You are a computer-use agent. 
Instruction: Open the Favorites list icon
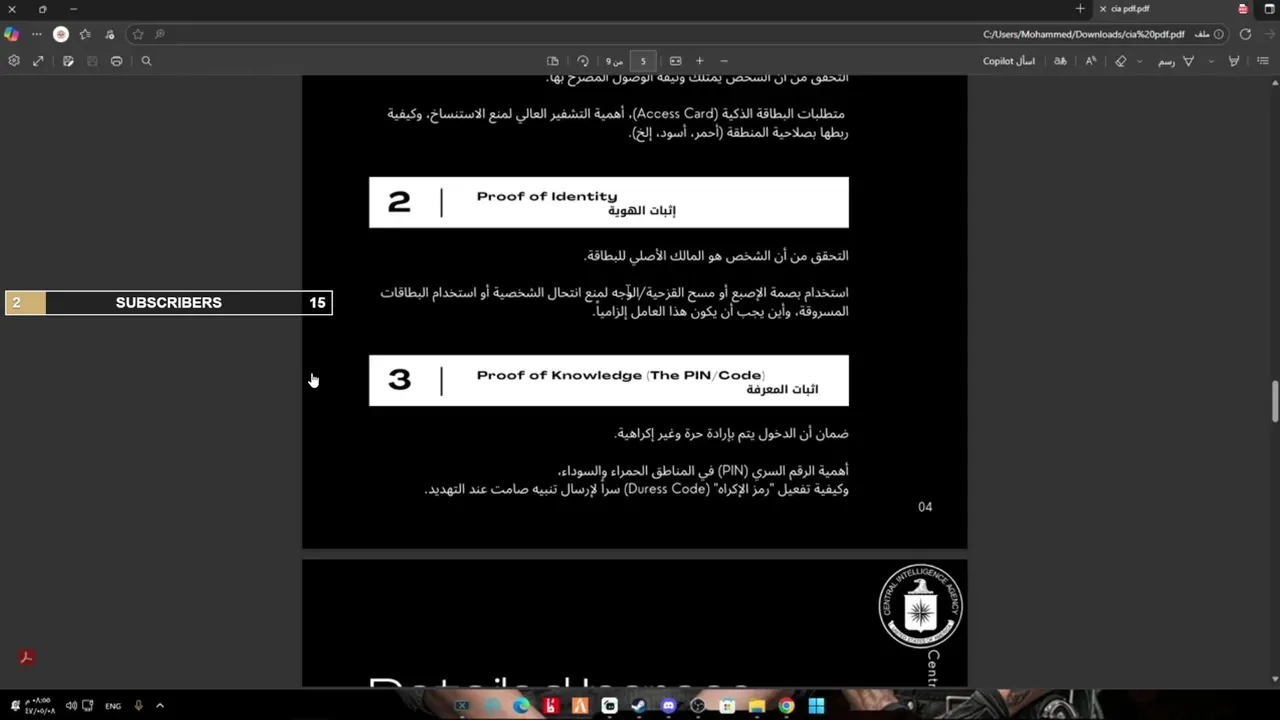point(85,34)
